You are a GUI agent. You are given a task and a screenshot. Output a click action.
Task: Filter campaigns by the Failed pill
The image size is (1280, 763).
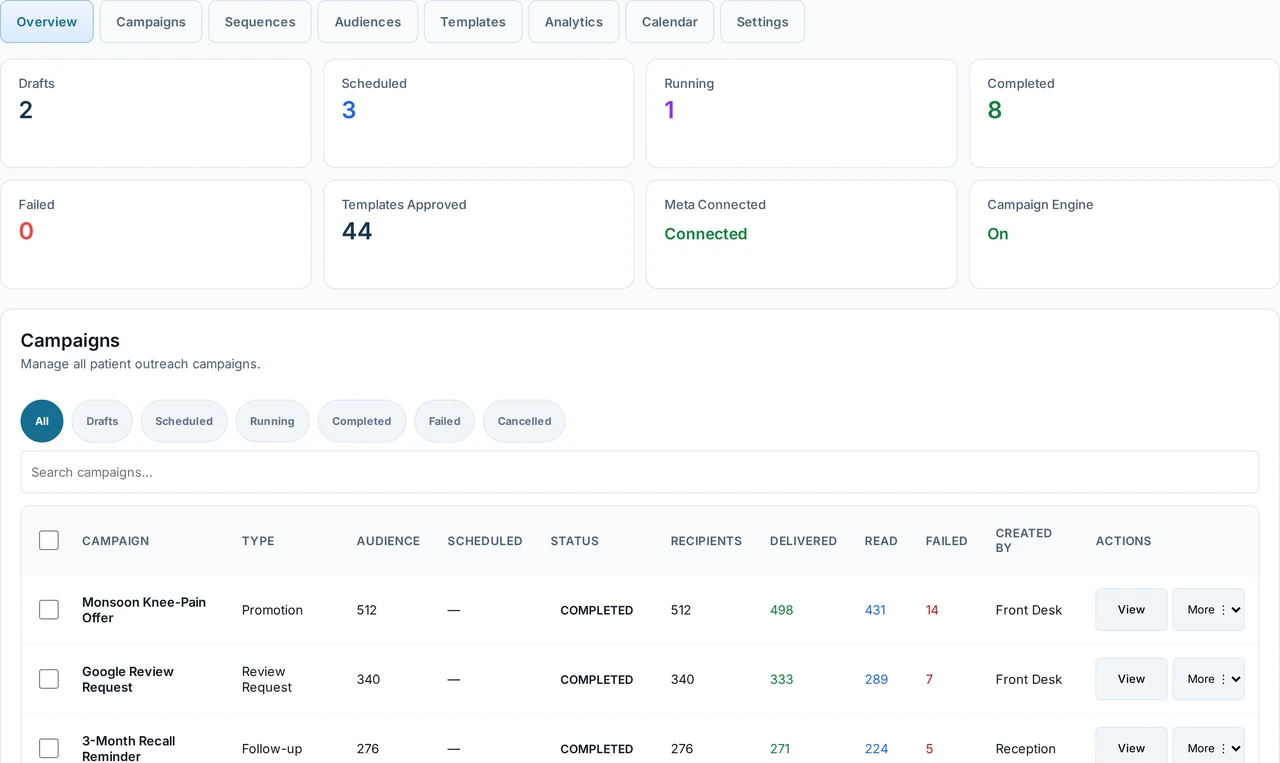[x=445, y=421]
